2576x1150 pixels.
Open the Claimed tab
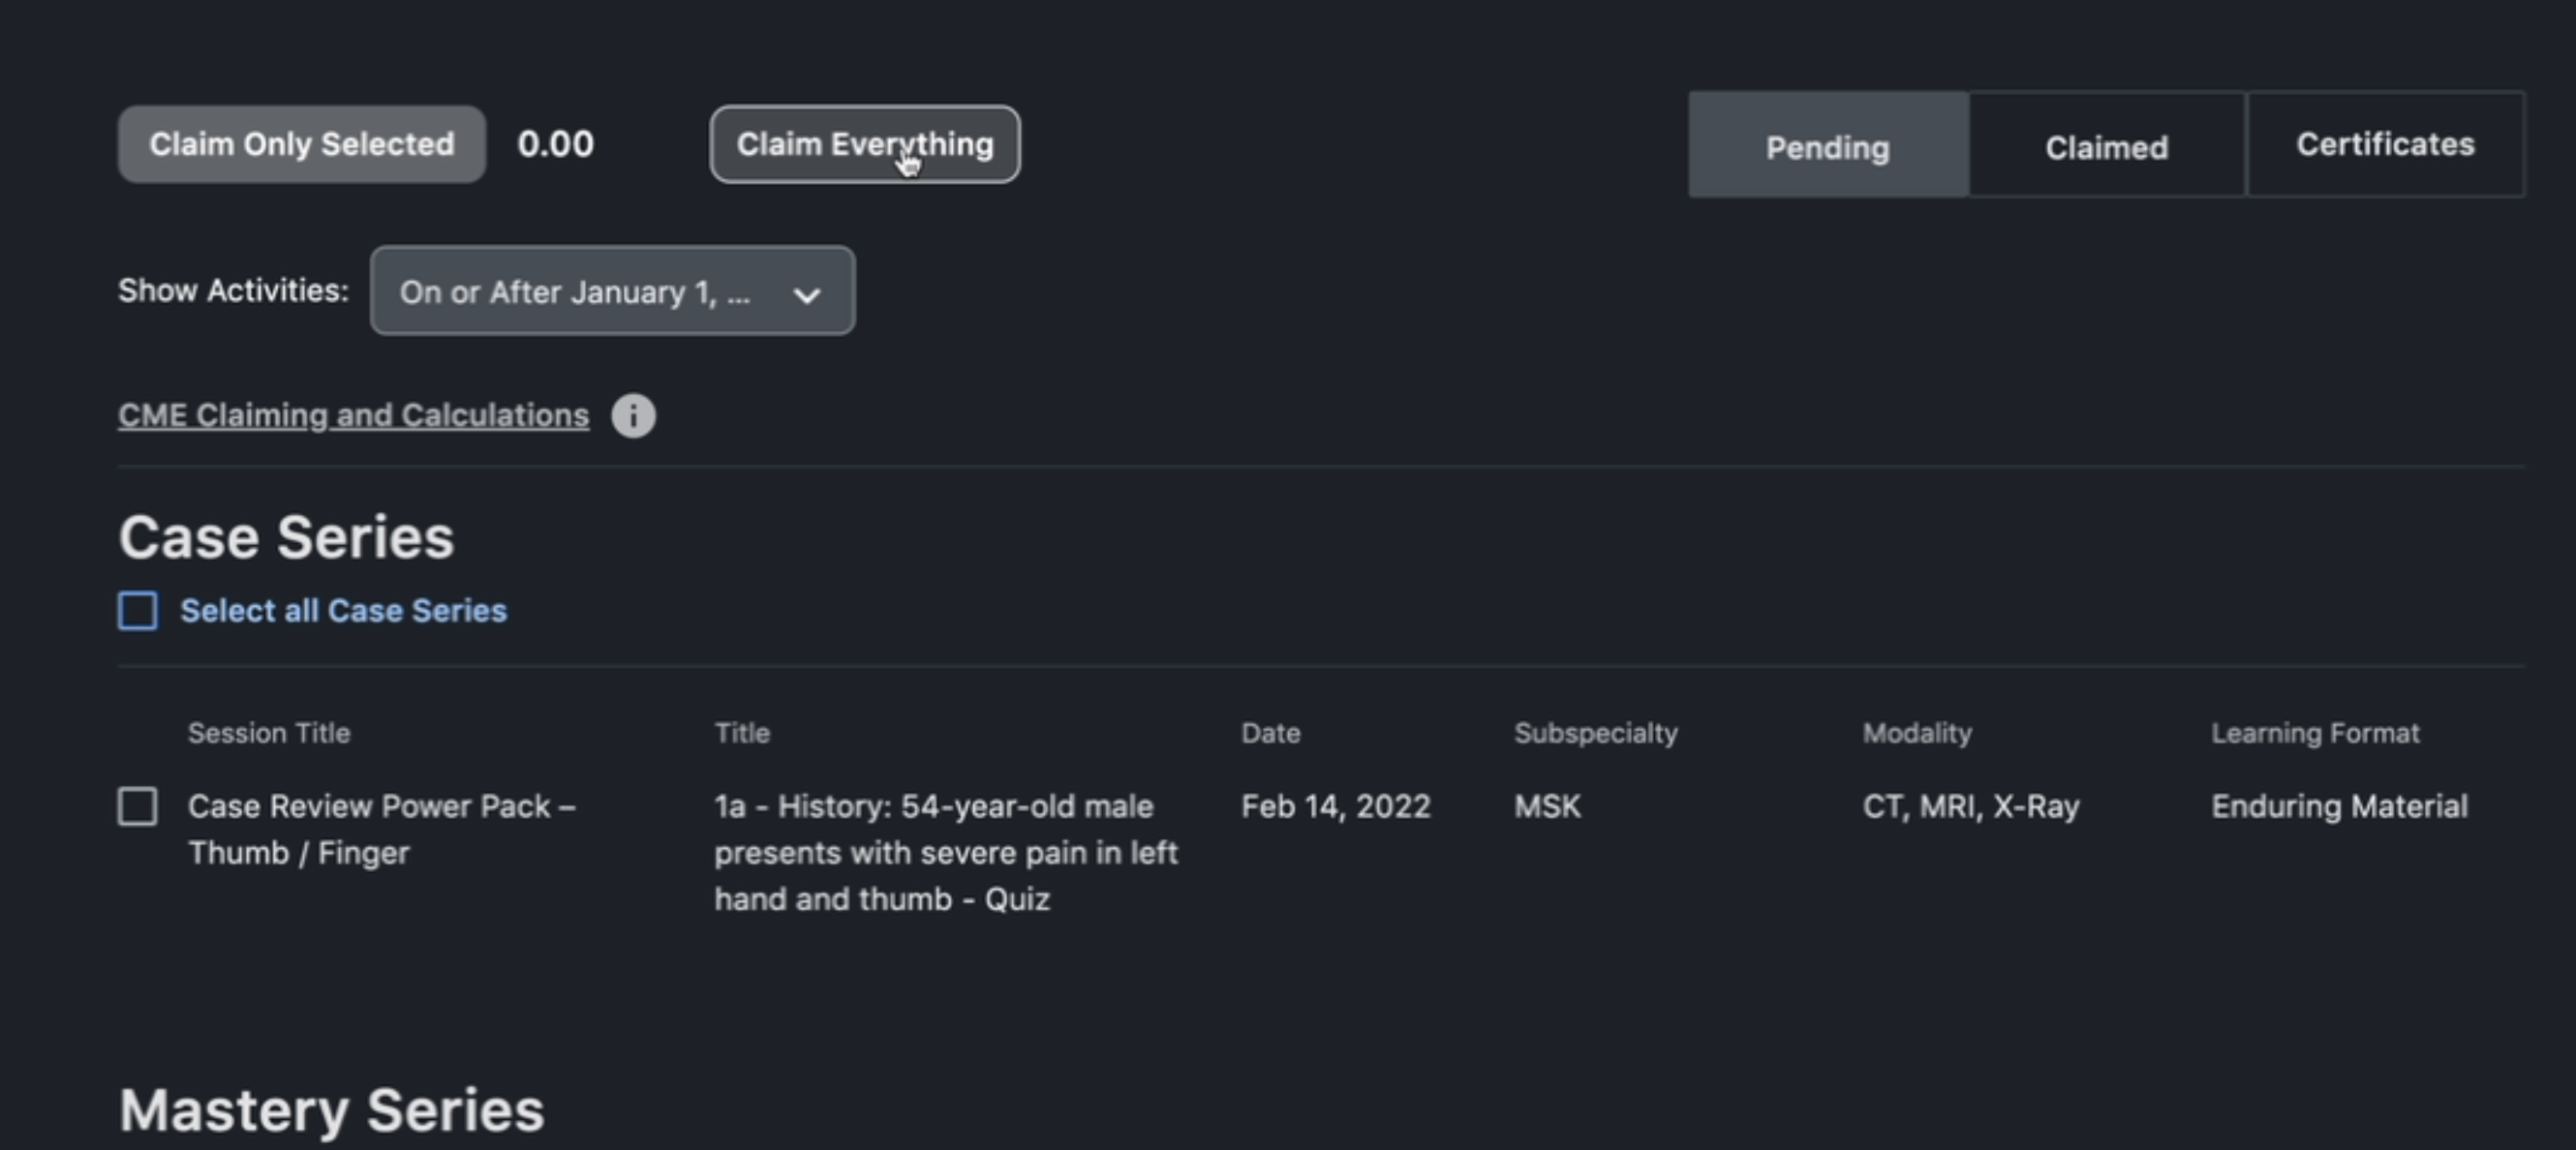2106,146
